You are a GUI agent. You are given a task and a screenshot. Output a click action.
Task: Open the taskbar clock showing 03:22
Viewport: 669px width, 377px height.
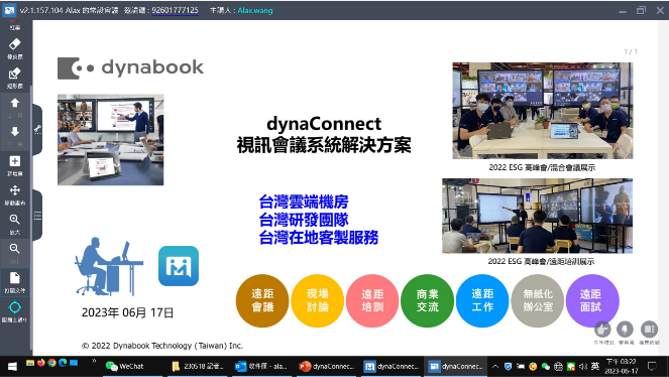click(x=621, y=366)
